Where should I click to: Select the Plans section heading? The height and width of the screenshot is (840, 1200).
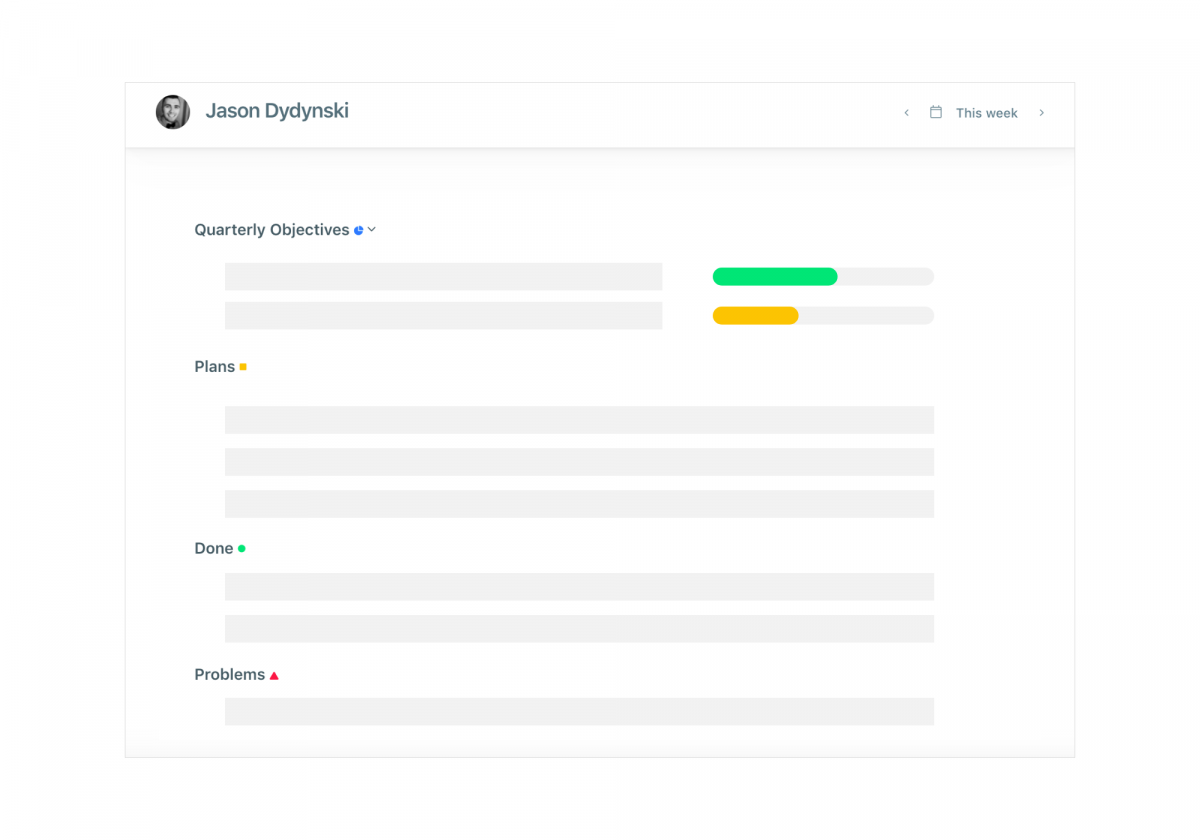tap(213, 366)
